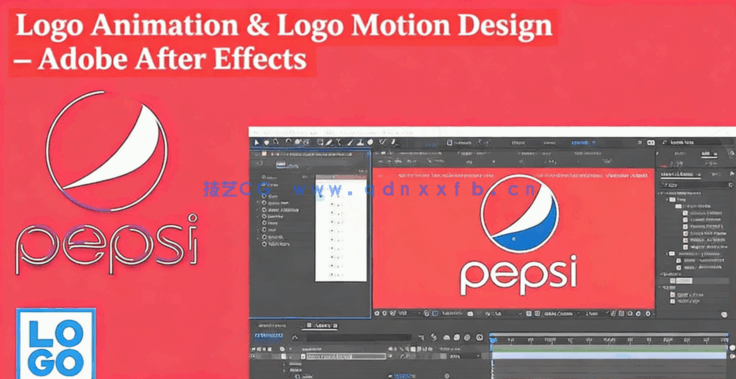The height and width of the screenshot is (379, 736).
Task: Open the composition mini-flowchart icon
Action: click(421, 338)
